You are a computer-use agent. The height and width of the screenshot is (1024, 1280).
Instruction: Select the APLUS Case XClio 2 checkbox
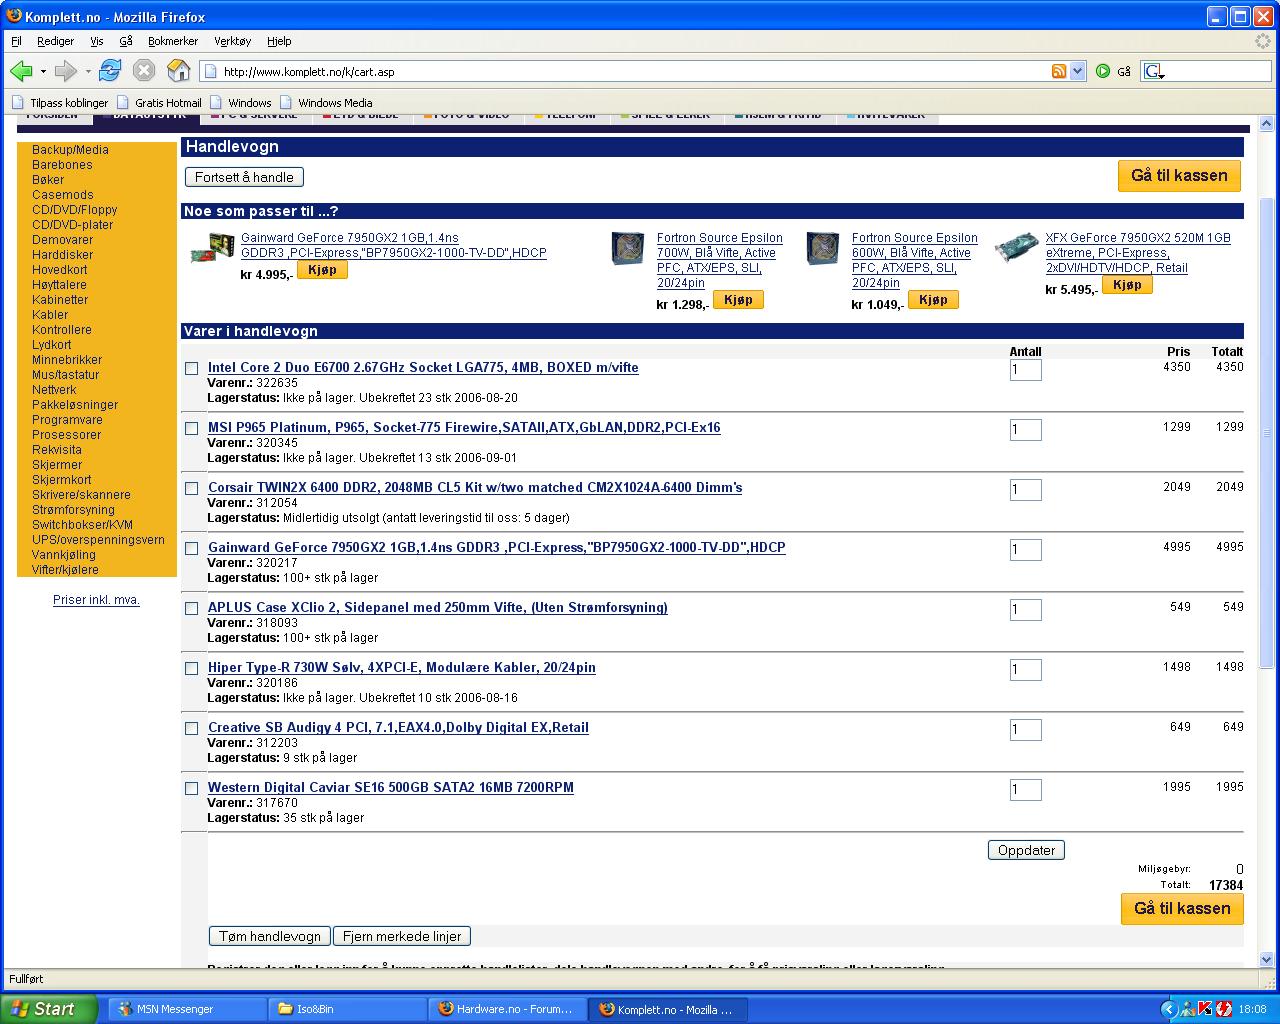(192, 608)
